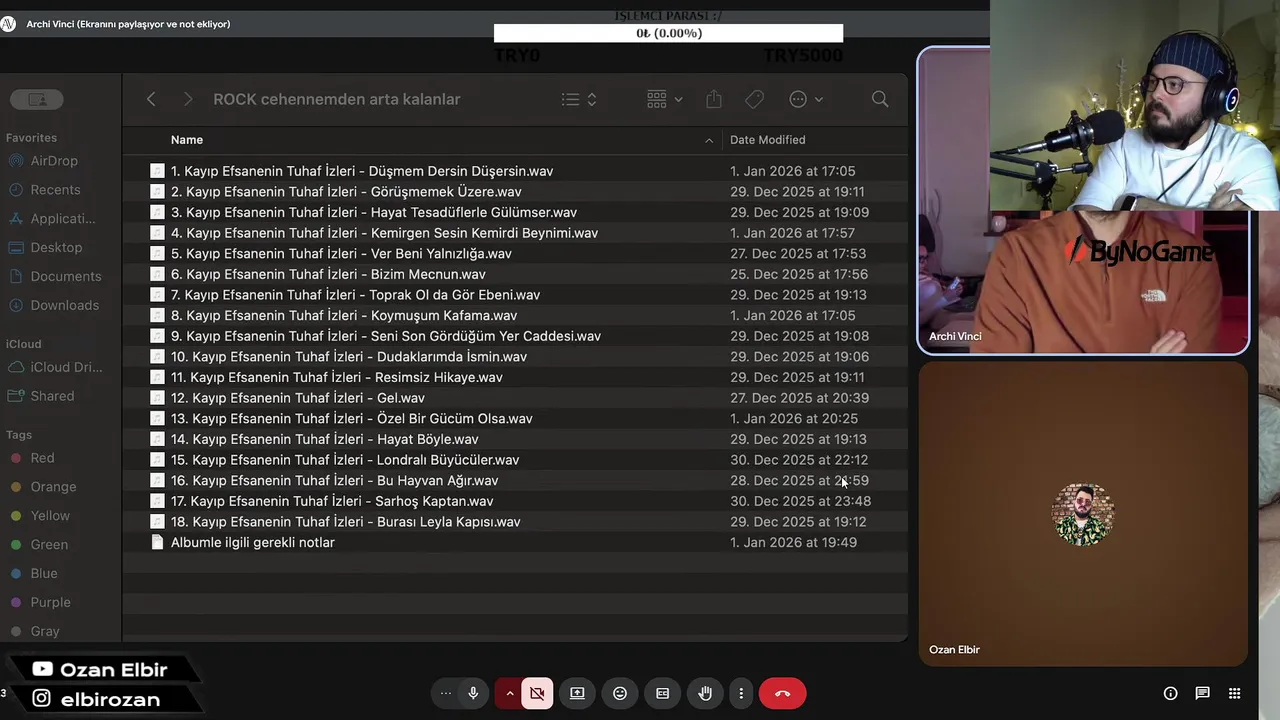This screenshot has width=1280, height=720.
Task: Toggle the camera off/on button
Action: tap(537, 693)
